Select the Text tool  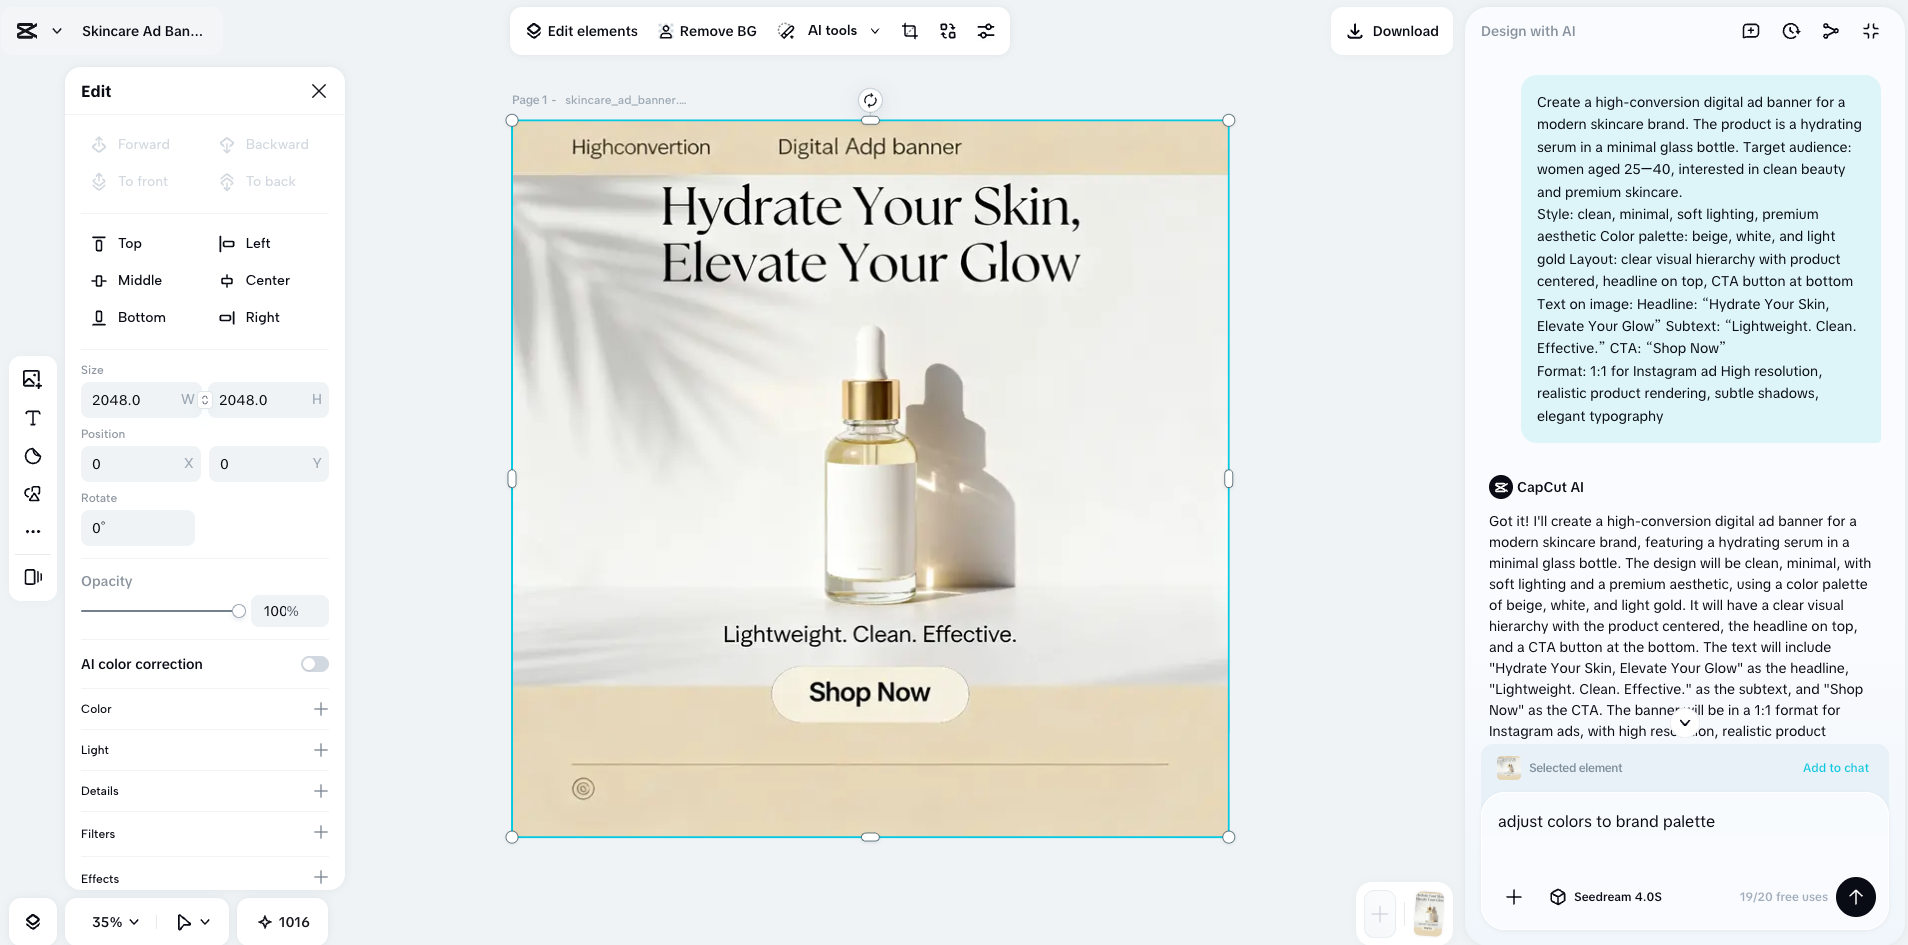[x=32, y=418]
